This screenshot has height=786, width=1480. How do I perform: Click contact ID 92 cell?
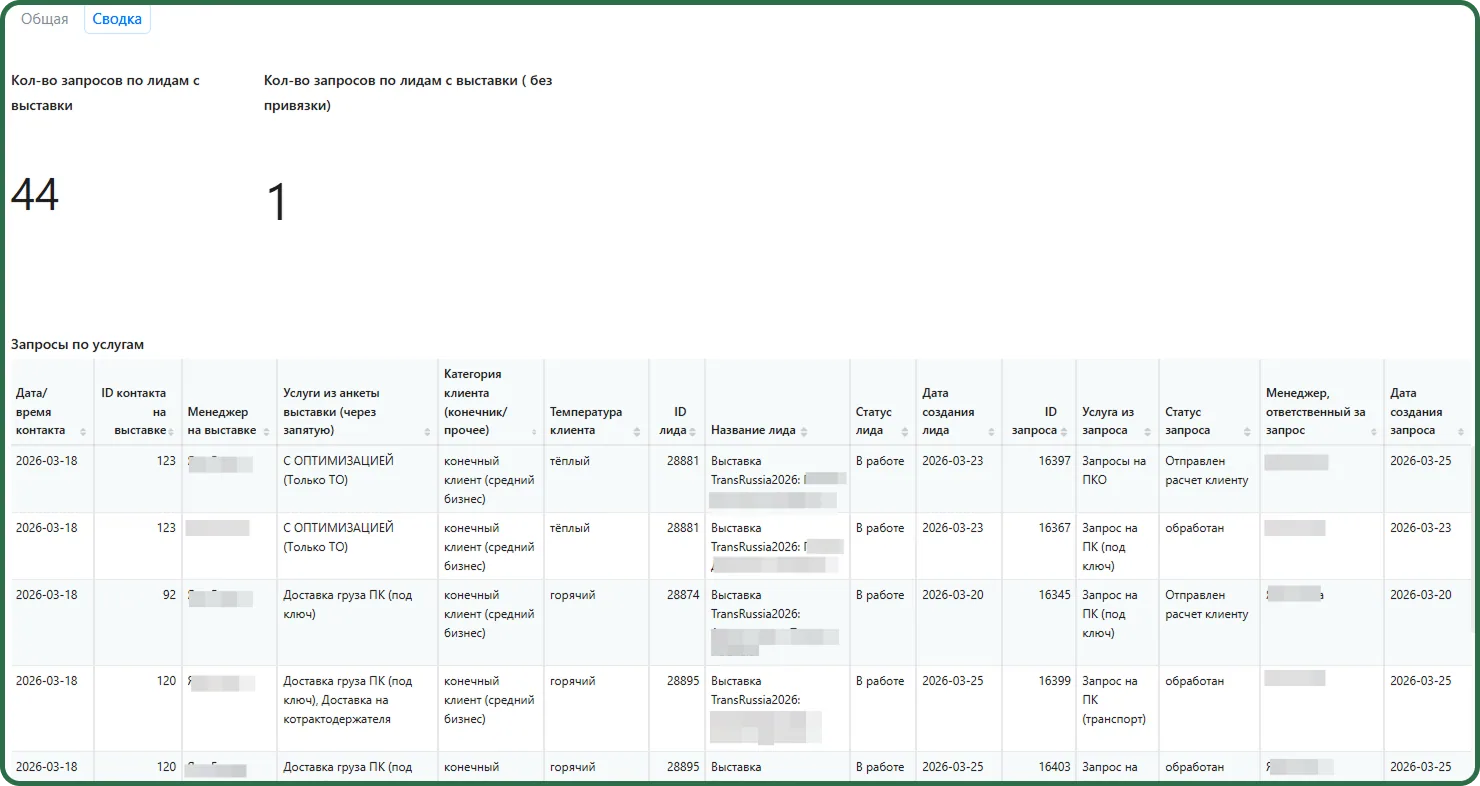pos(138,623)
